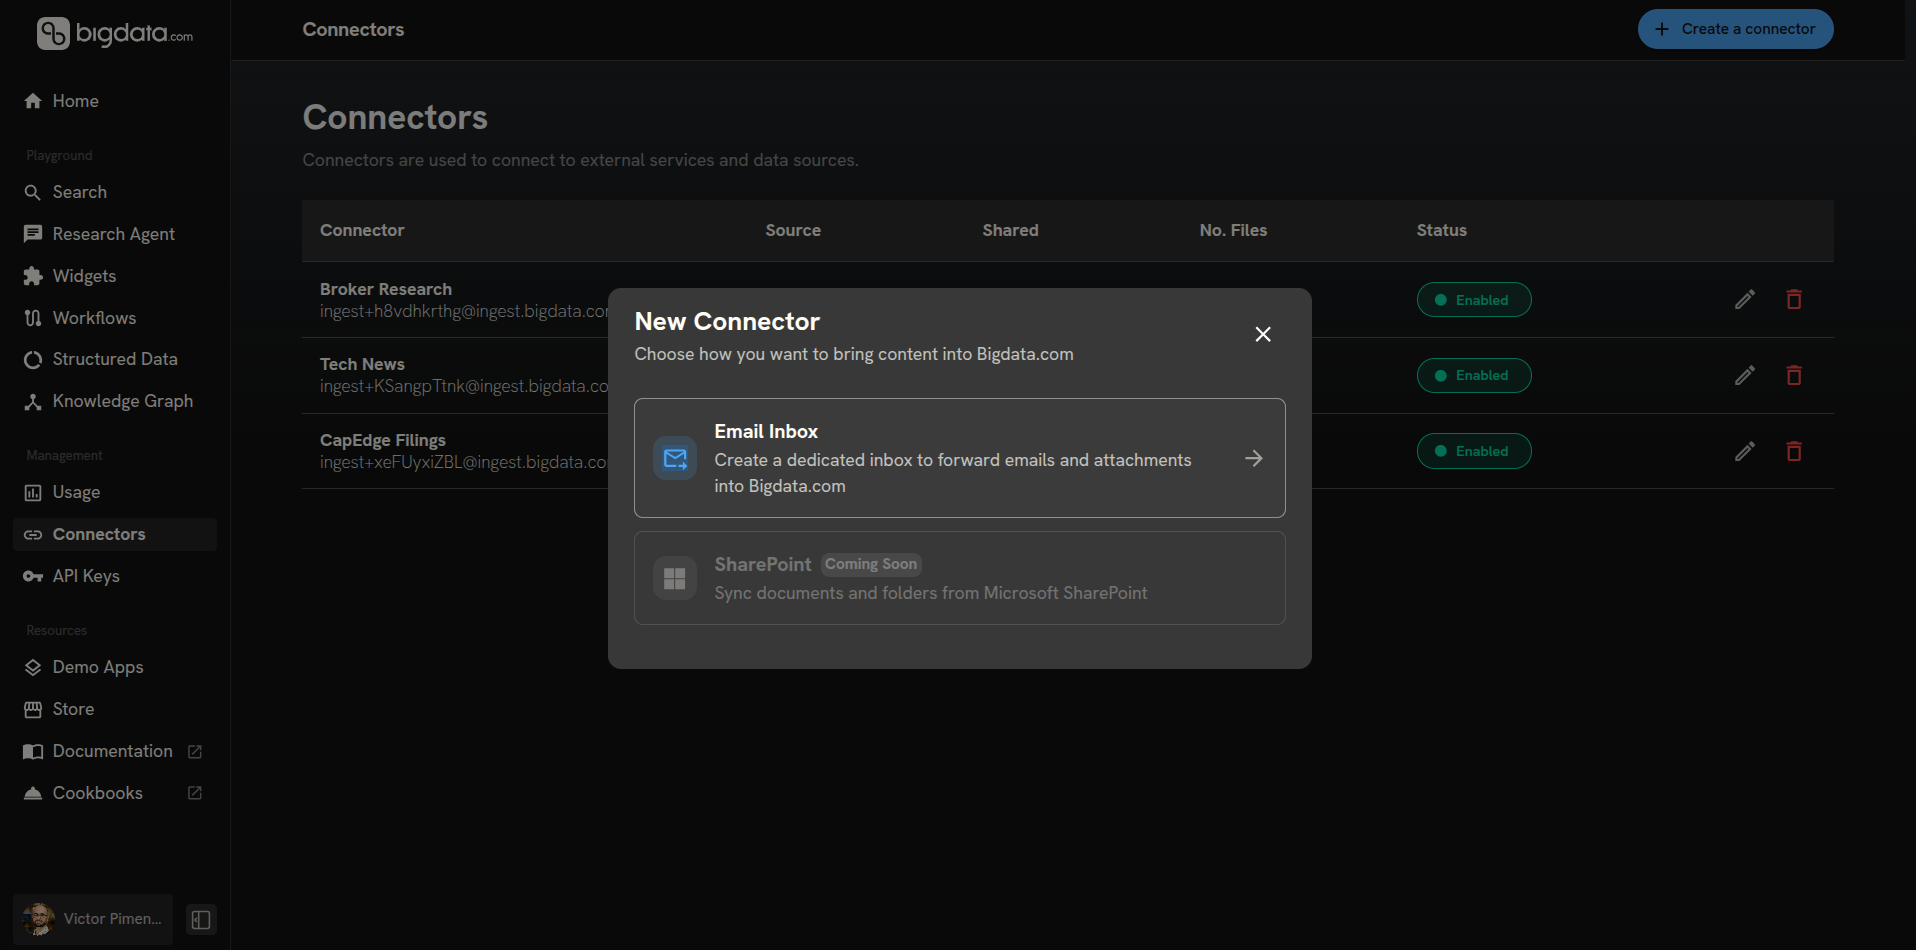Navigate to Workflows
The image size is (1916, 950).
115,318
